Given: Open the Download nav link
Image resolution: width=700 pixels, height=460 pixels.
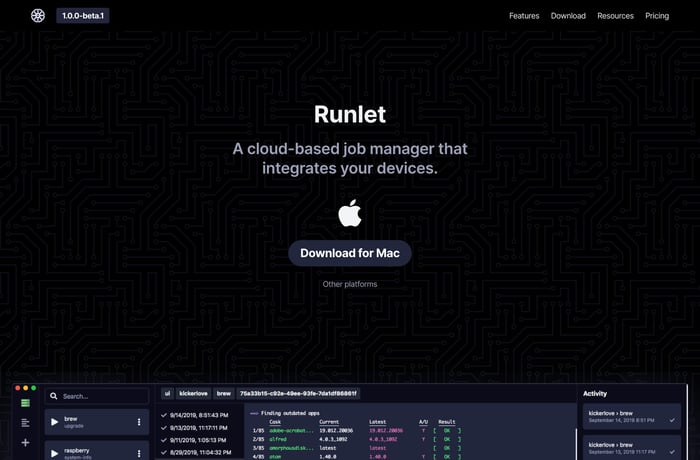Looking at the screenshot, I should pos(568,16).
